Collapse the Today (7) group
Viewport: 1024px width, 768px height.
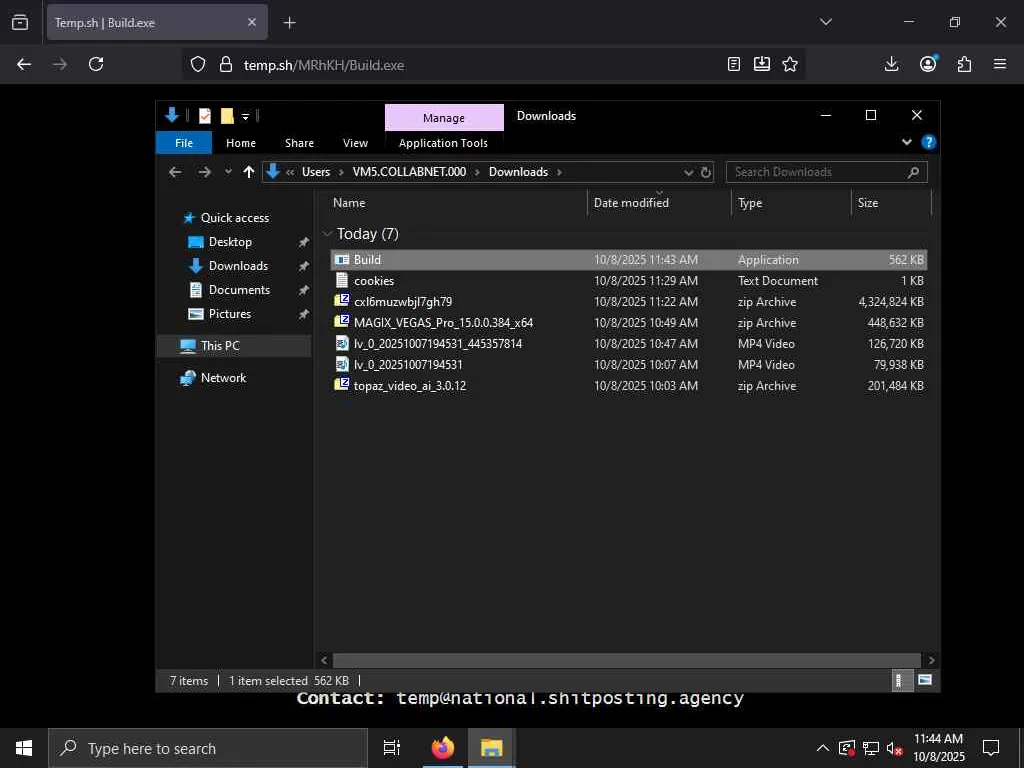pyautogui.click(x=327, y=234)
